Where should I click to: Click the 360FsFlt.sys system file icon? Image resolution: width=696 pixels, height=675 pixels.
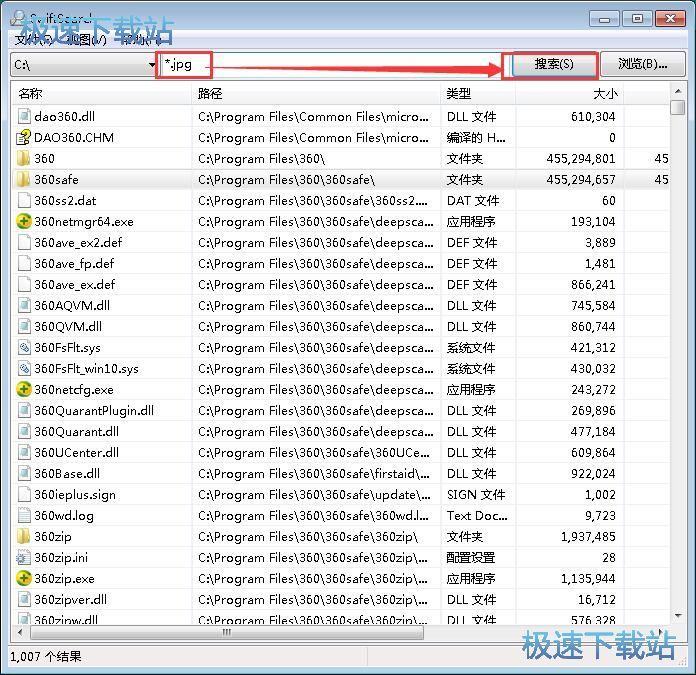pyautogui.click(x=24, y=347)
